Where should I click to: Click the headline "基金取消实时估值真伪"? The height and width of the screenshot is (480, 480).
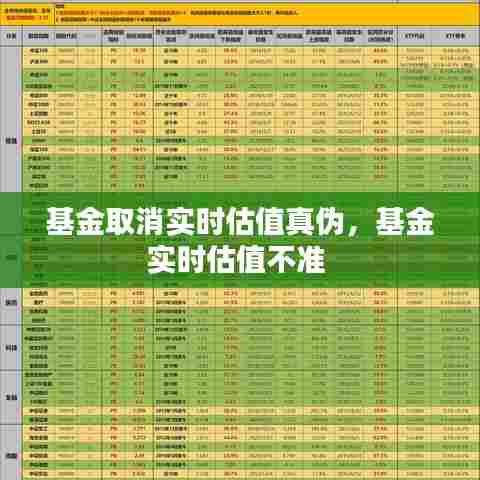[x=195, y=222]
